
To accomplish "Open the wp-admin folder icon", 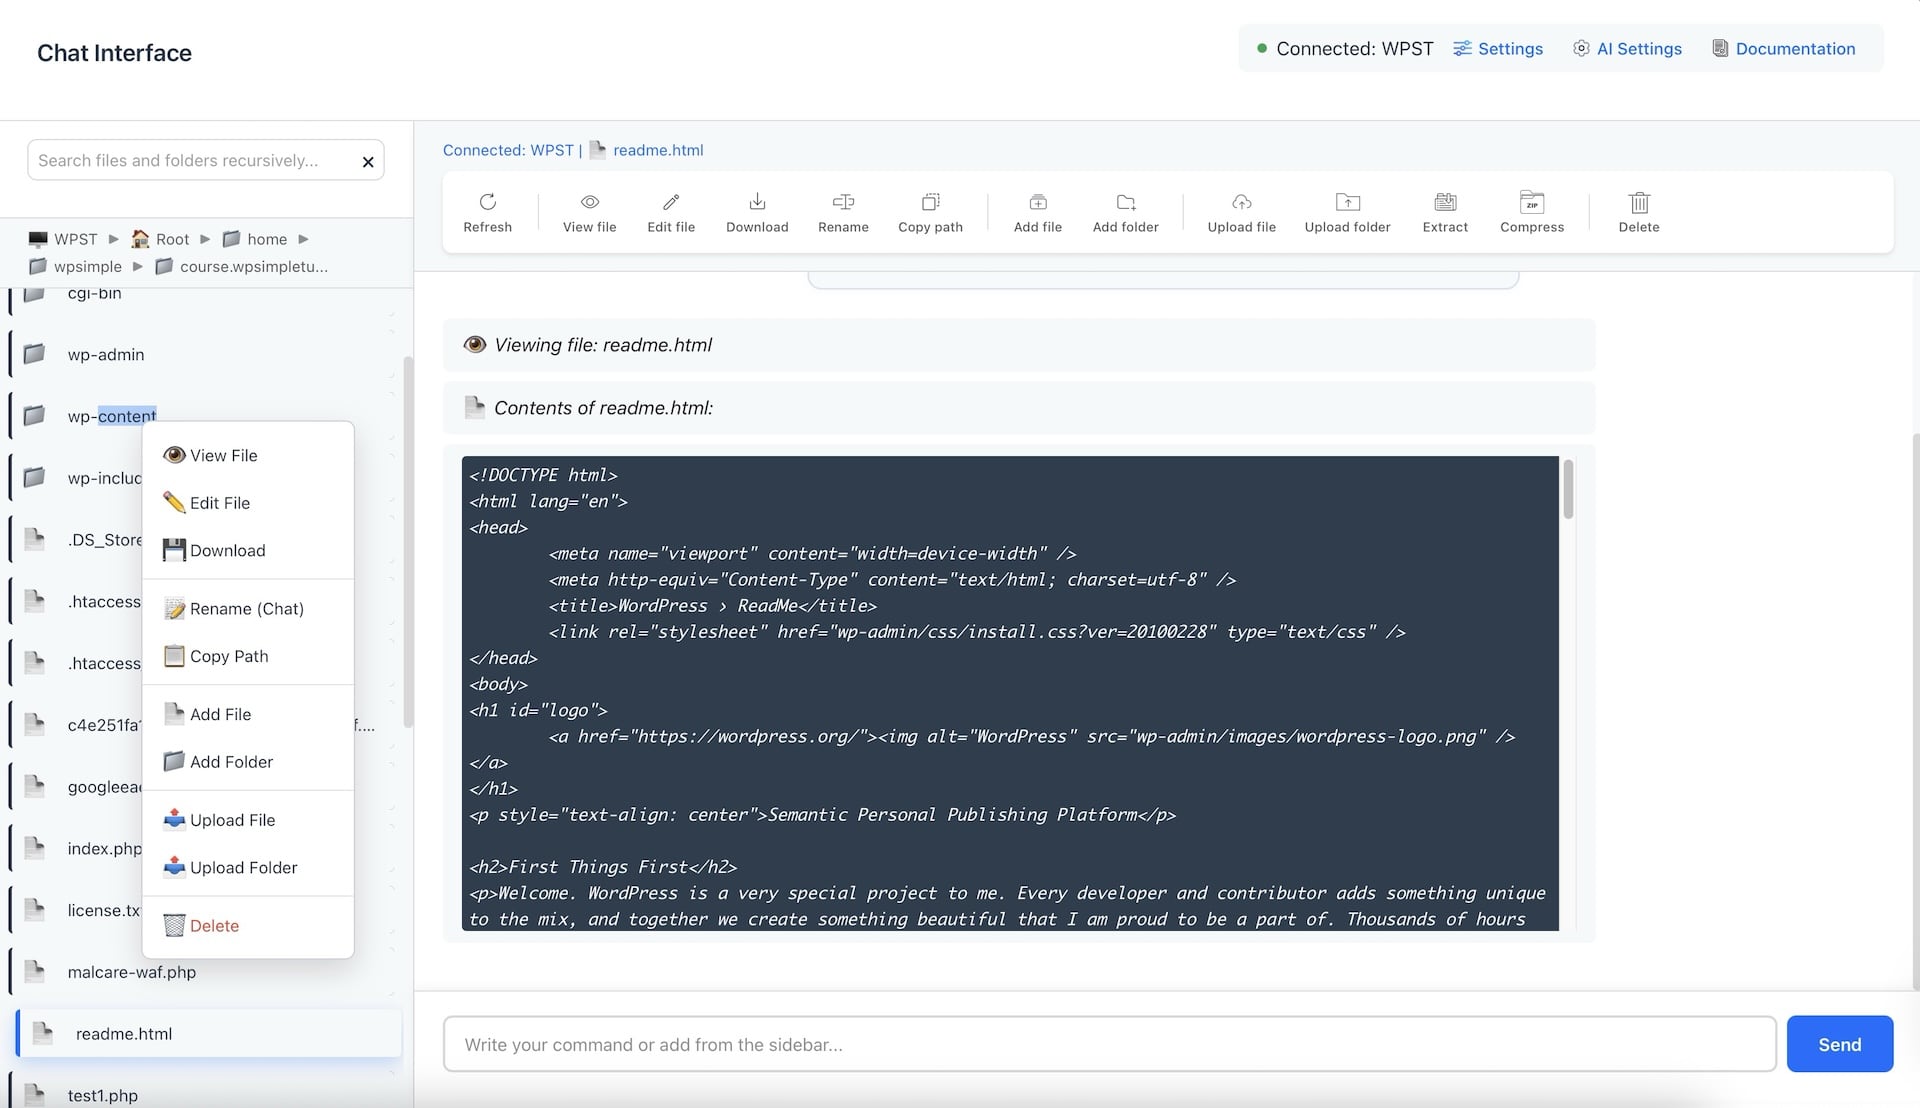I will 35,354.
